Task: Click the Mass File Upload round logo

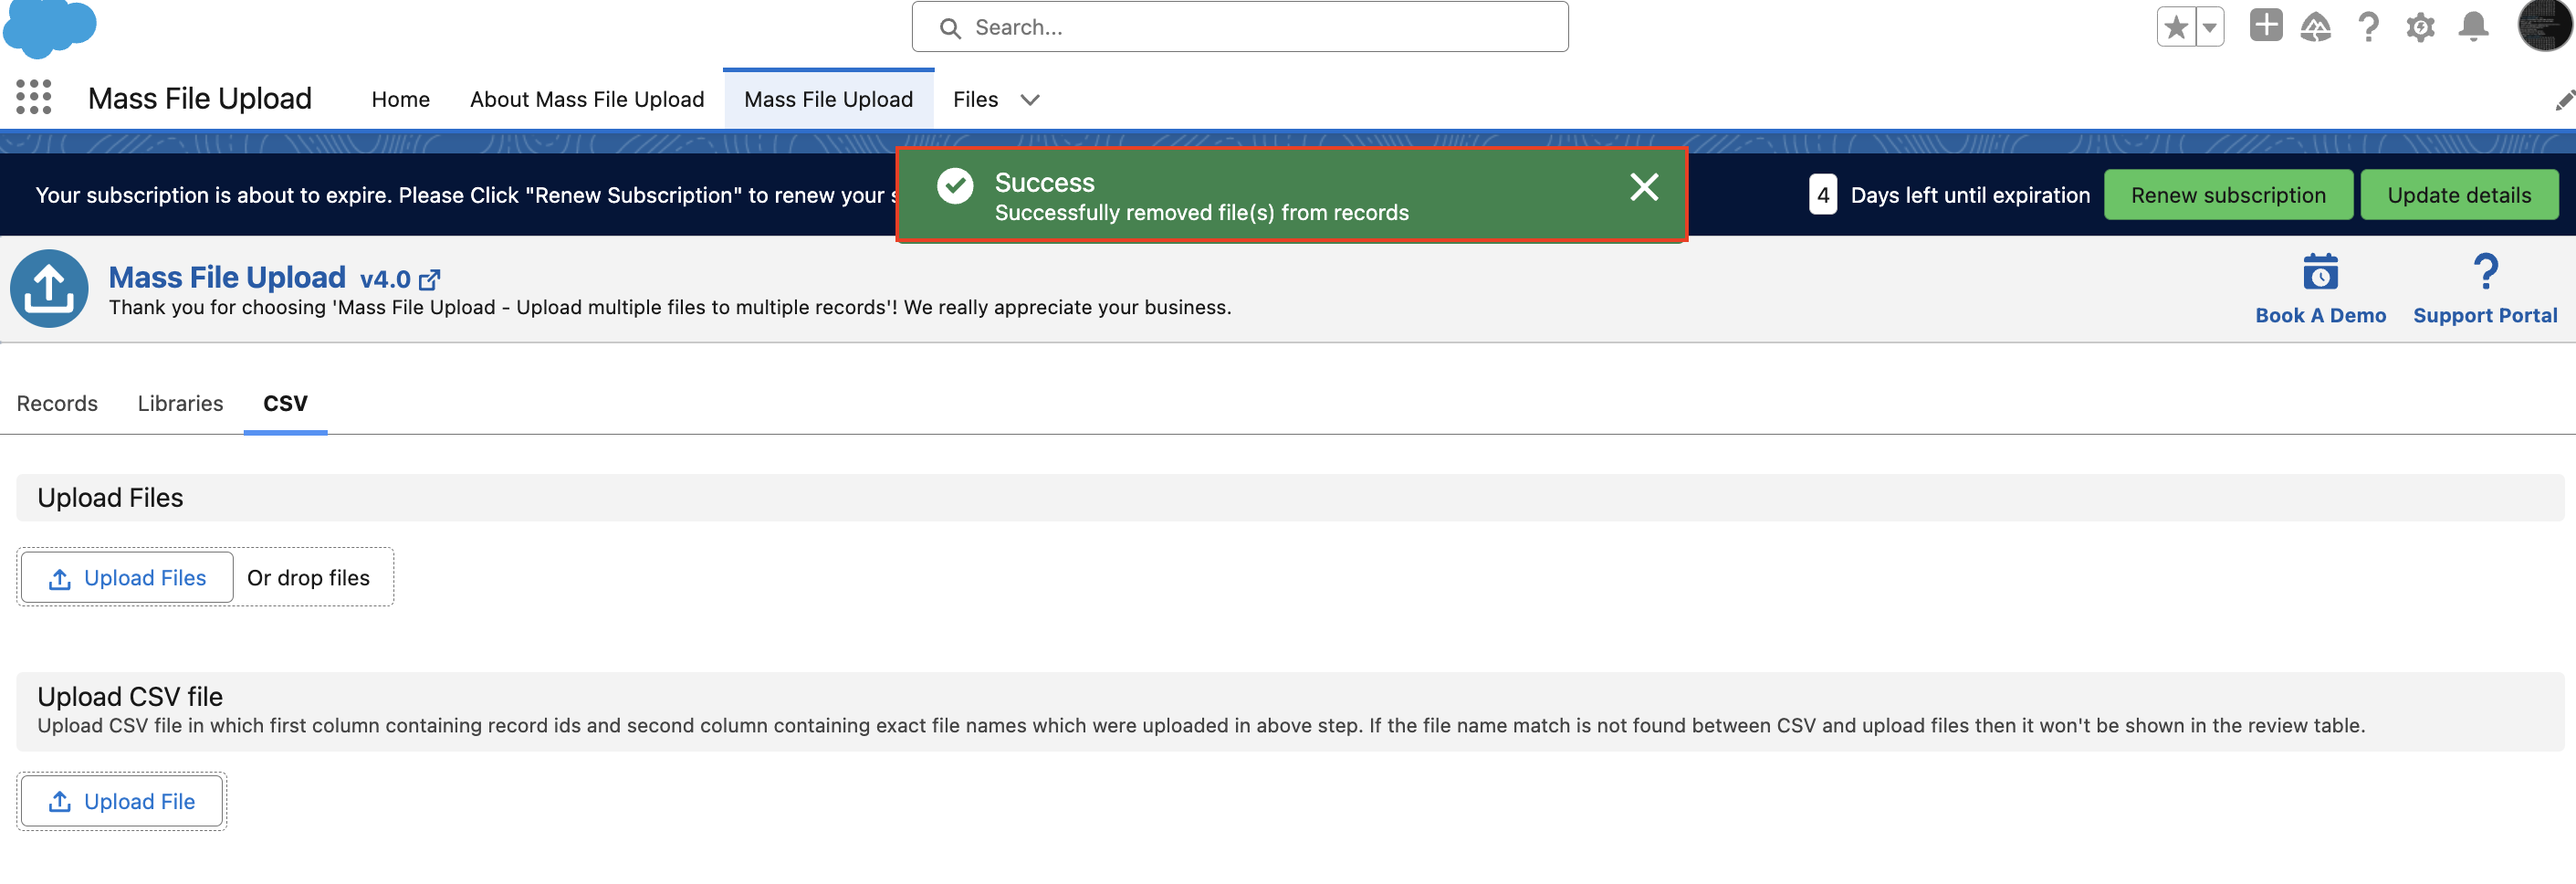Action: coord(49,289)
